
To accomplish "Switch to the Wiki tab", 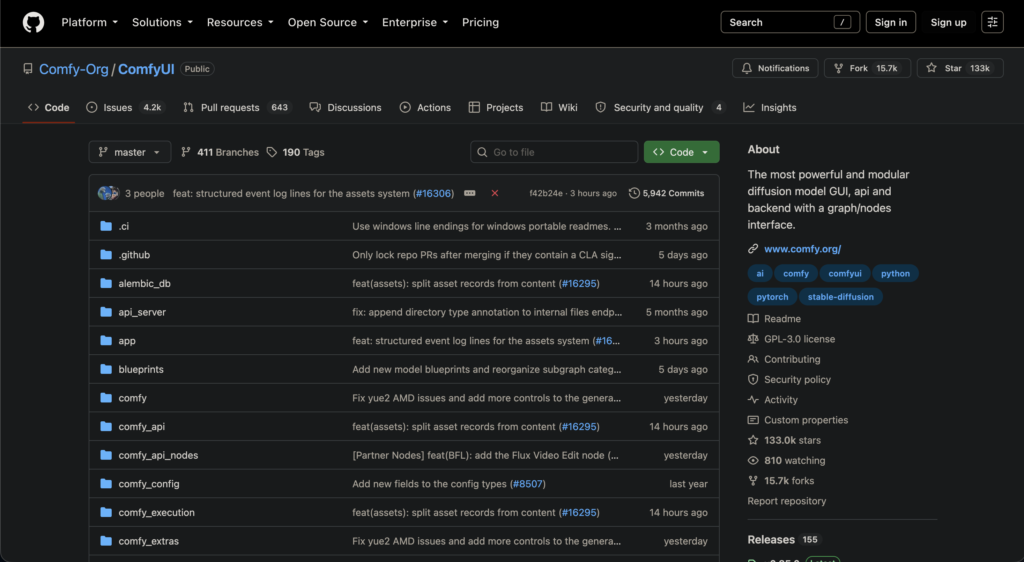I will 559,108.
